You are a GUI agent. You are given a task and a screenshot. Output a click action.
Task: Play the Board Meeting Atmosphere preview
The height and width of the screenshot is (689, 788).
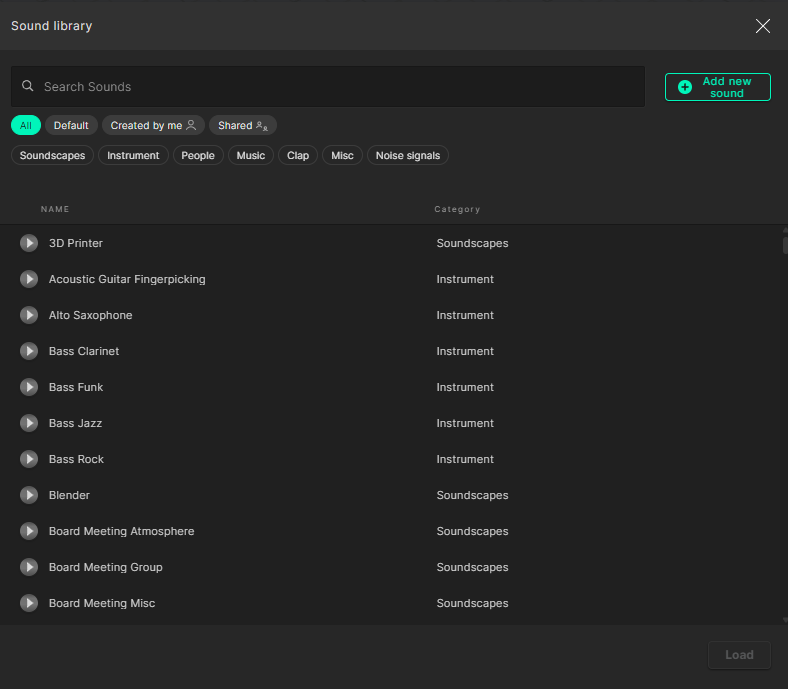29,531
